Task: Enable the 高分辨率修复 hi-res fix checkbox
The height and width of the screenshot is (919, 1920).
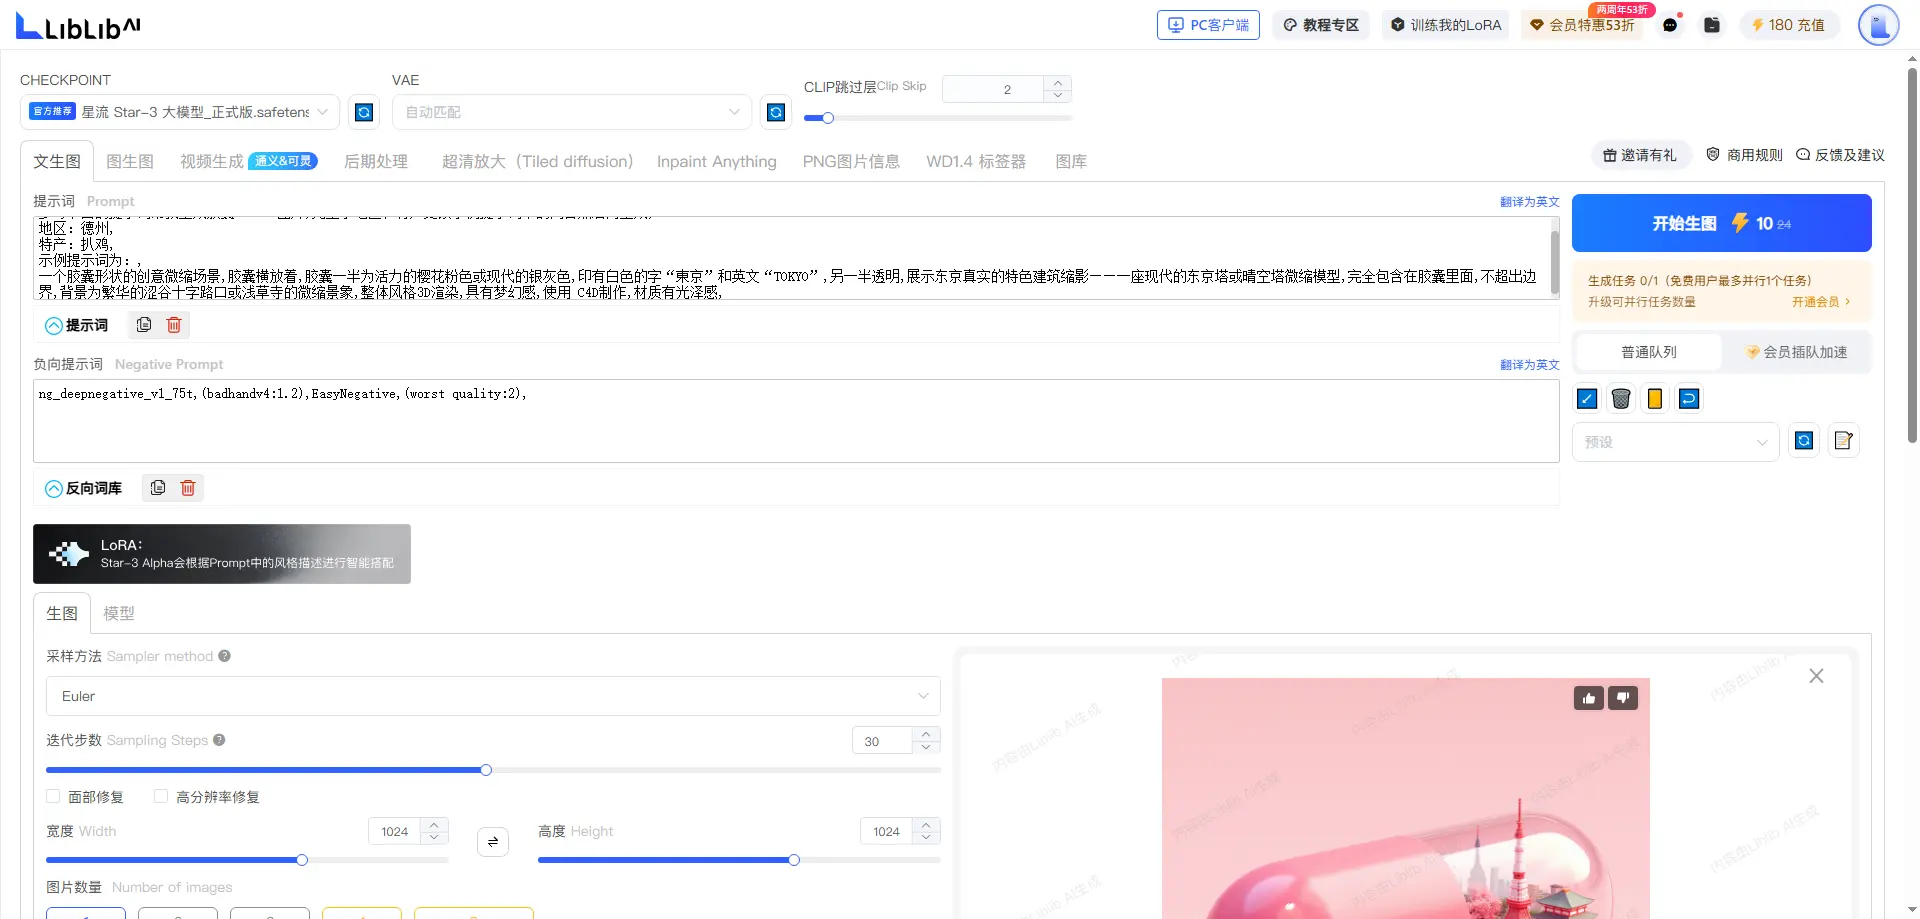Action: coord(161,796)
